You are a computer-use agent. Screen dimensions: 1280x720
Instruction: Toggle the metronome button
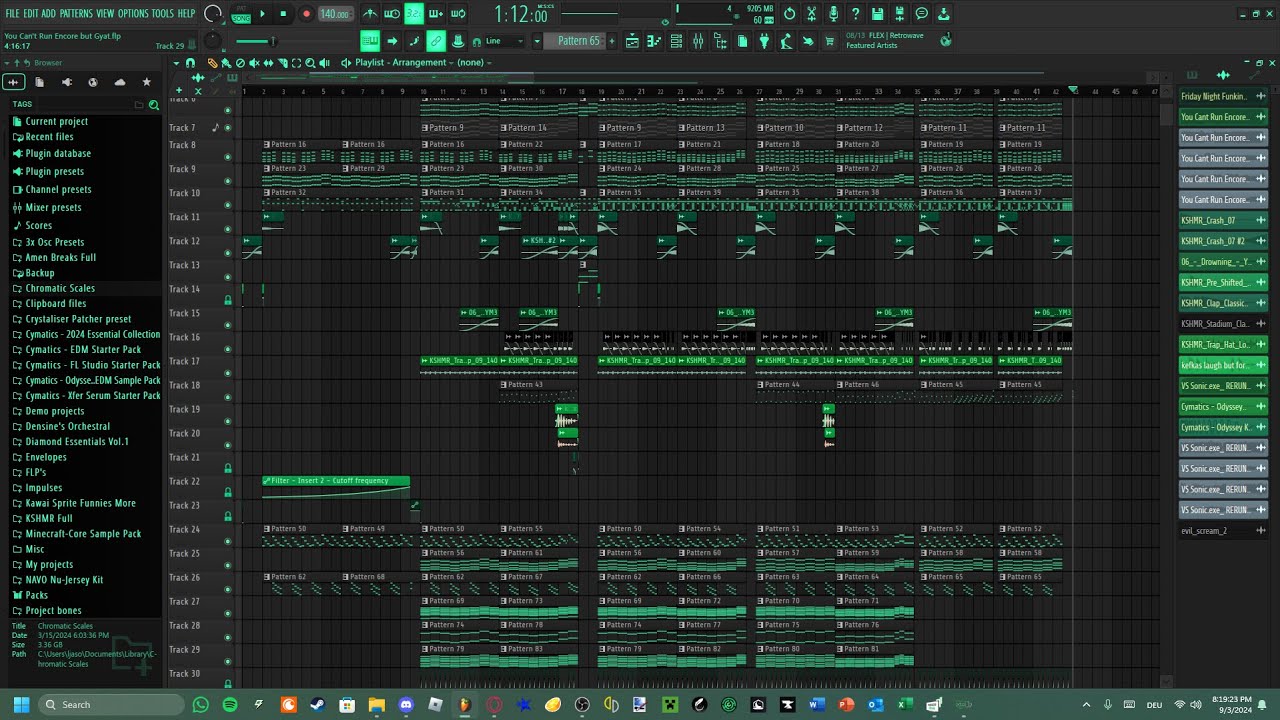coord(370,14)
